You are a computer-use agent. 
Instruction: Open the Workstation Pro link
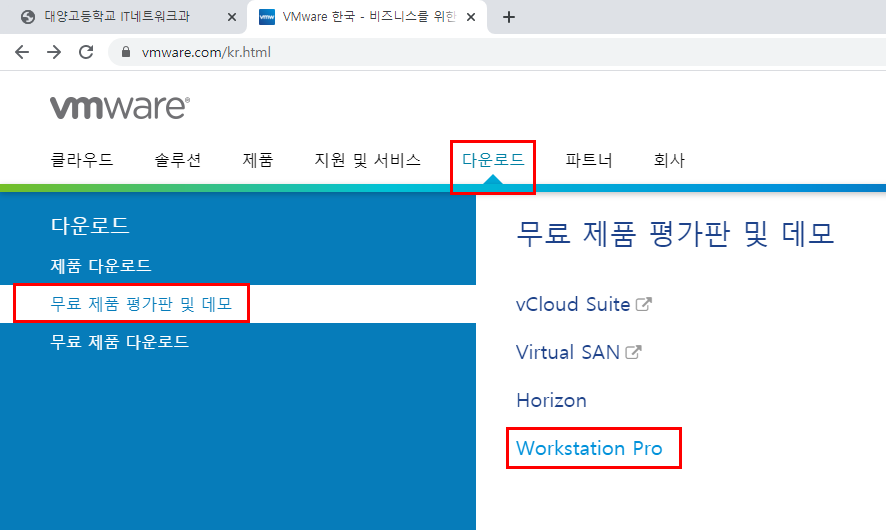tap(589, 448)
